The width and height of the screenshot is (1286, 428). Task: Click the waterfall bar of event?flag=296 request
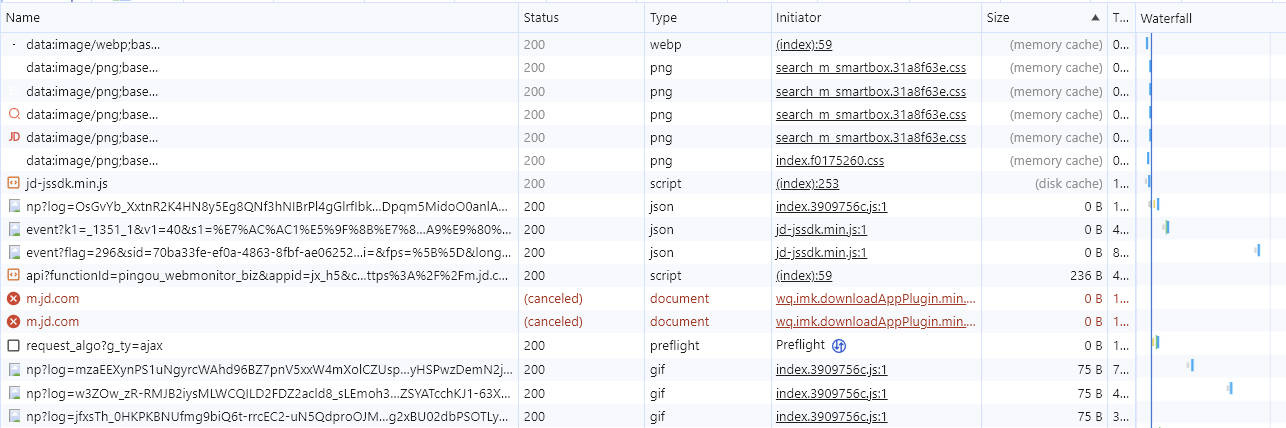[x=1257, y=250]
